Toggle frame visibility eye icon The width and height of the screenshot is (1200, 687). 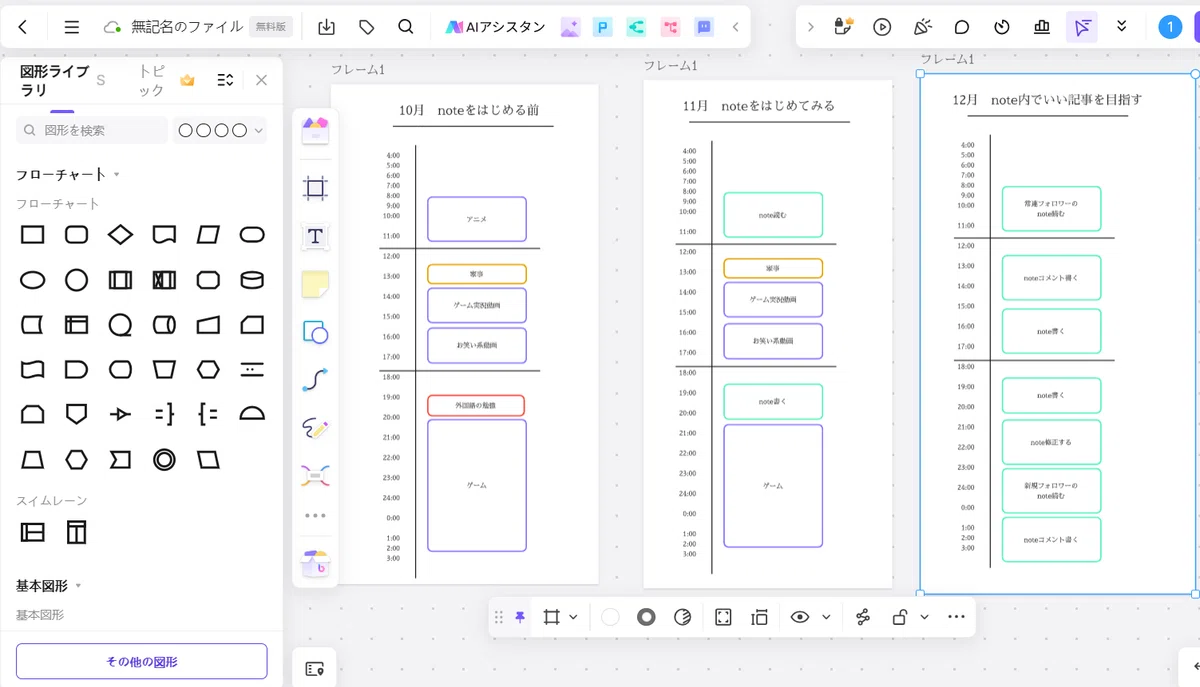[x=799, y=617]
